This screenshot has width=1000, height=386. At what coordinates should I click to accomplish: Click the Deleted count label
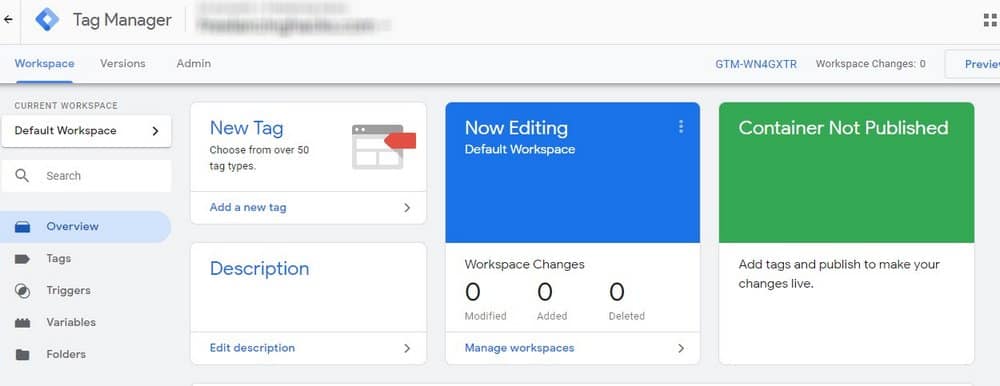pos(627,316)
